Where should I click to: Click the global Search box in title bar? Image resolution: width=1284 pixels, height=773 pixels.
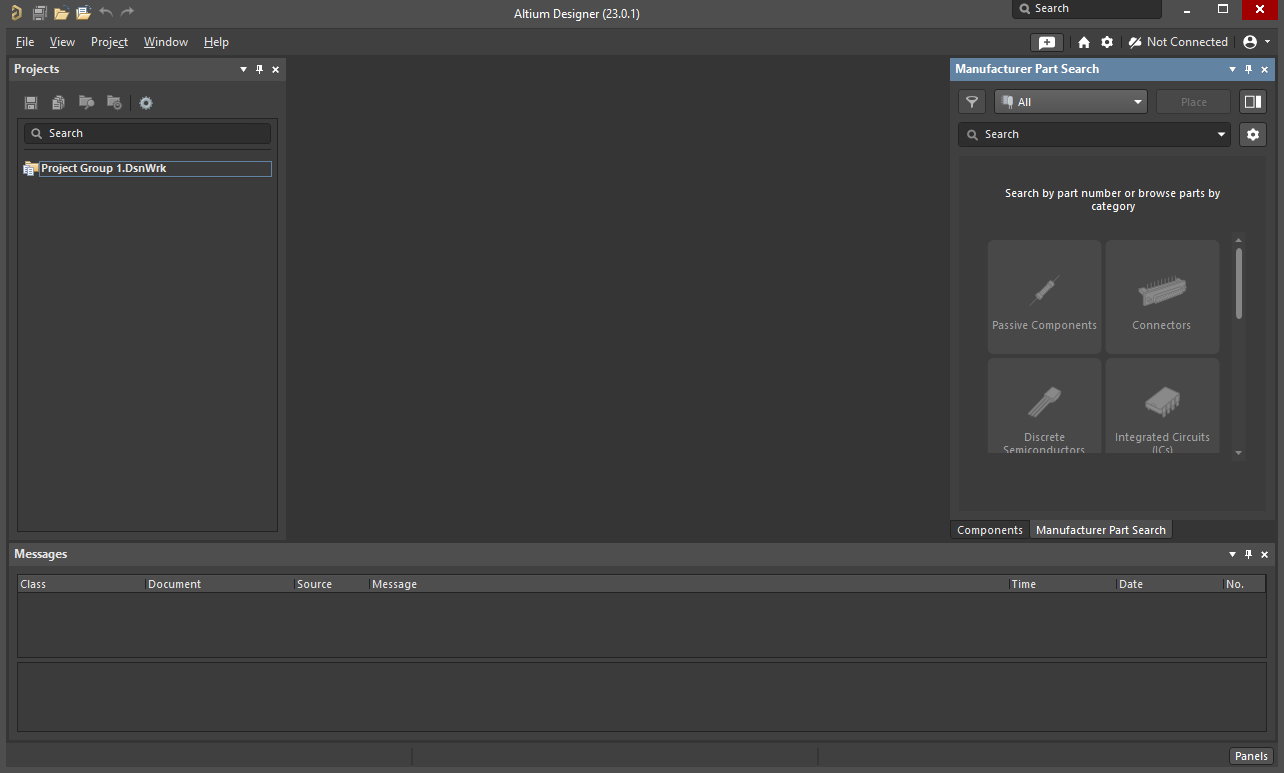1087,9
